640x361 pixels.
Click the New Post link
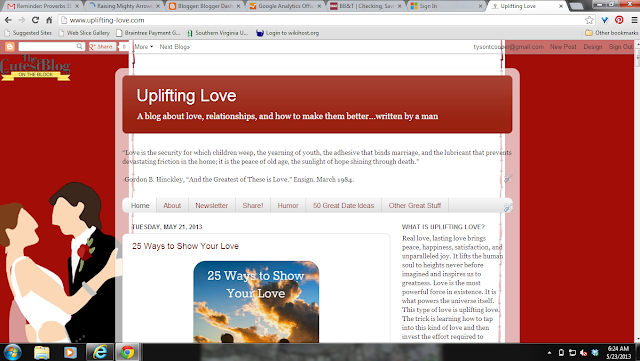point(563,47)
